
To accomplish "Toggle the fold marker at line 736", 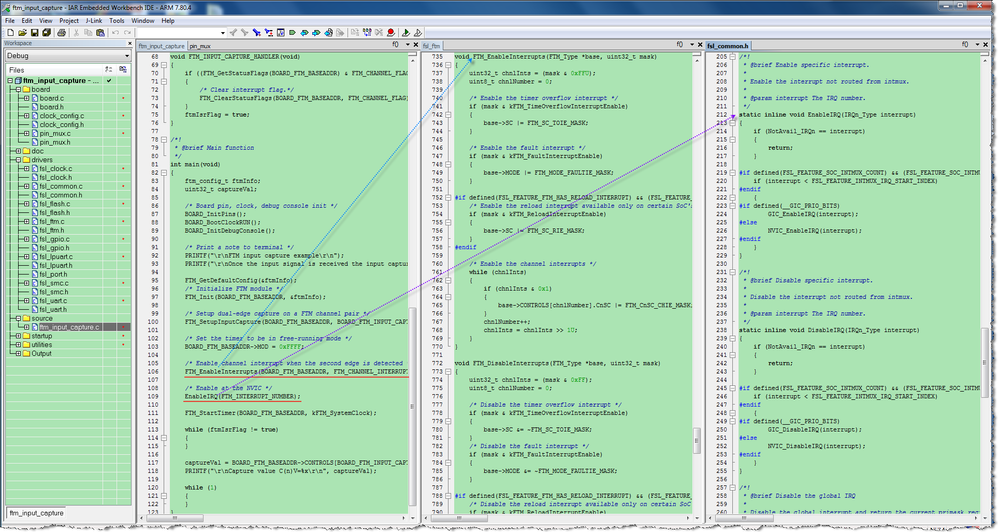I will 449,65.
